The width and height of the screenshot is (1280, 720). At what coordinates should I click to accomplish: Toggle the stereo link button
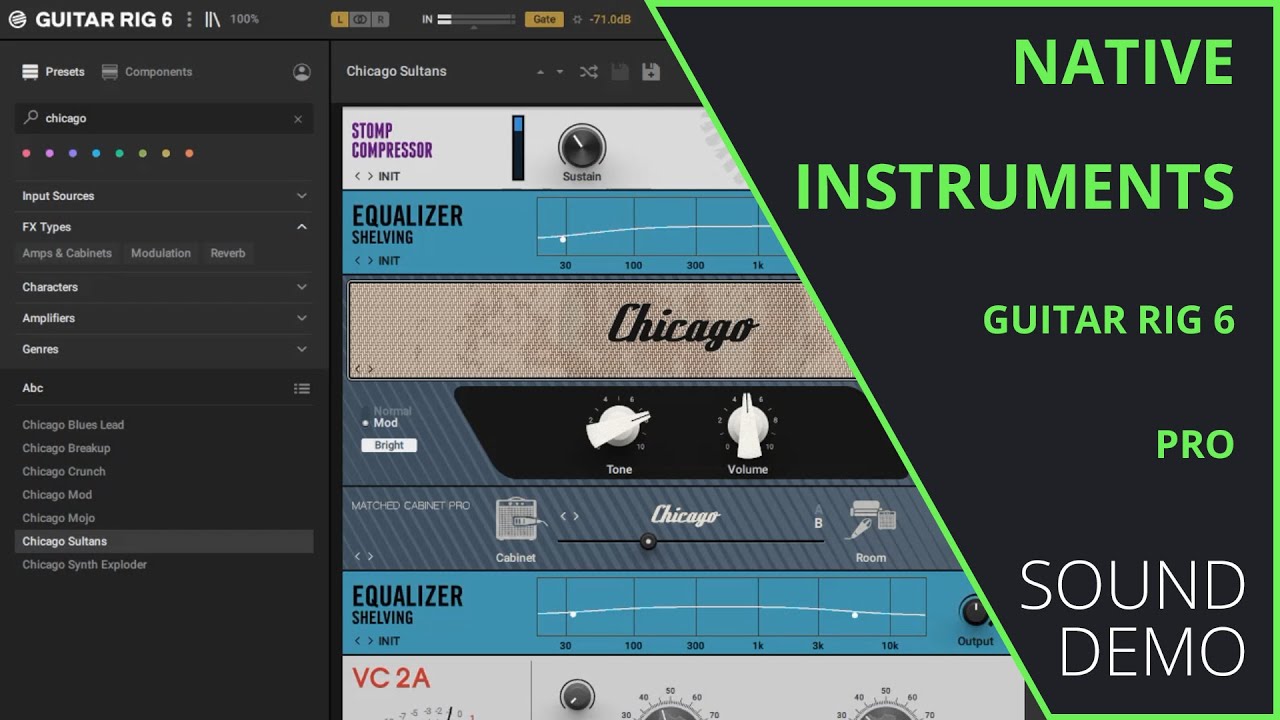coord(360,19)
